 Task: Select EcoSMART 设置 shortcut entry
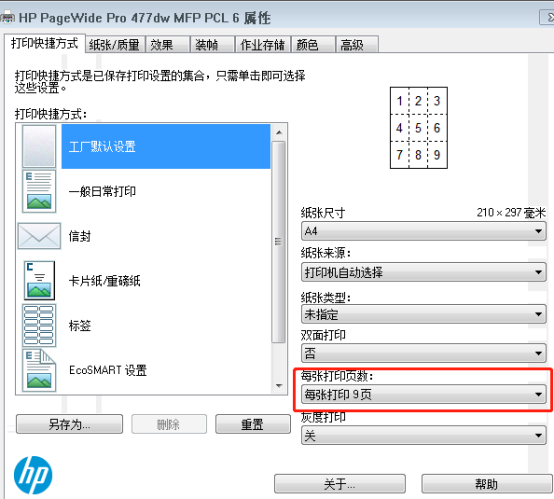tap(166, 370)
